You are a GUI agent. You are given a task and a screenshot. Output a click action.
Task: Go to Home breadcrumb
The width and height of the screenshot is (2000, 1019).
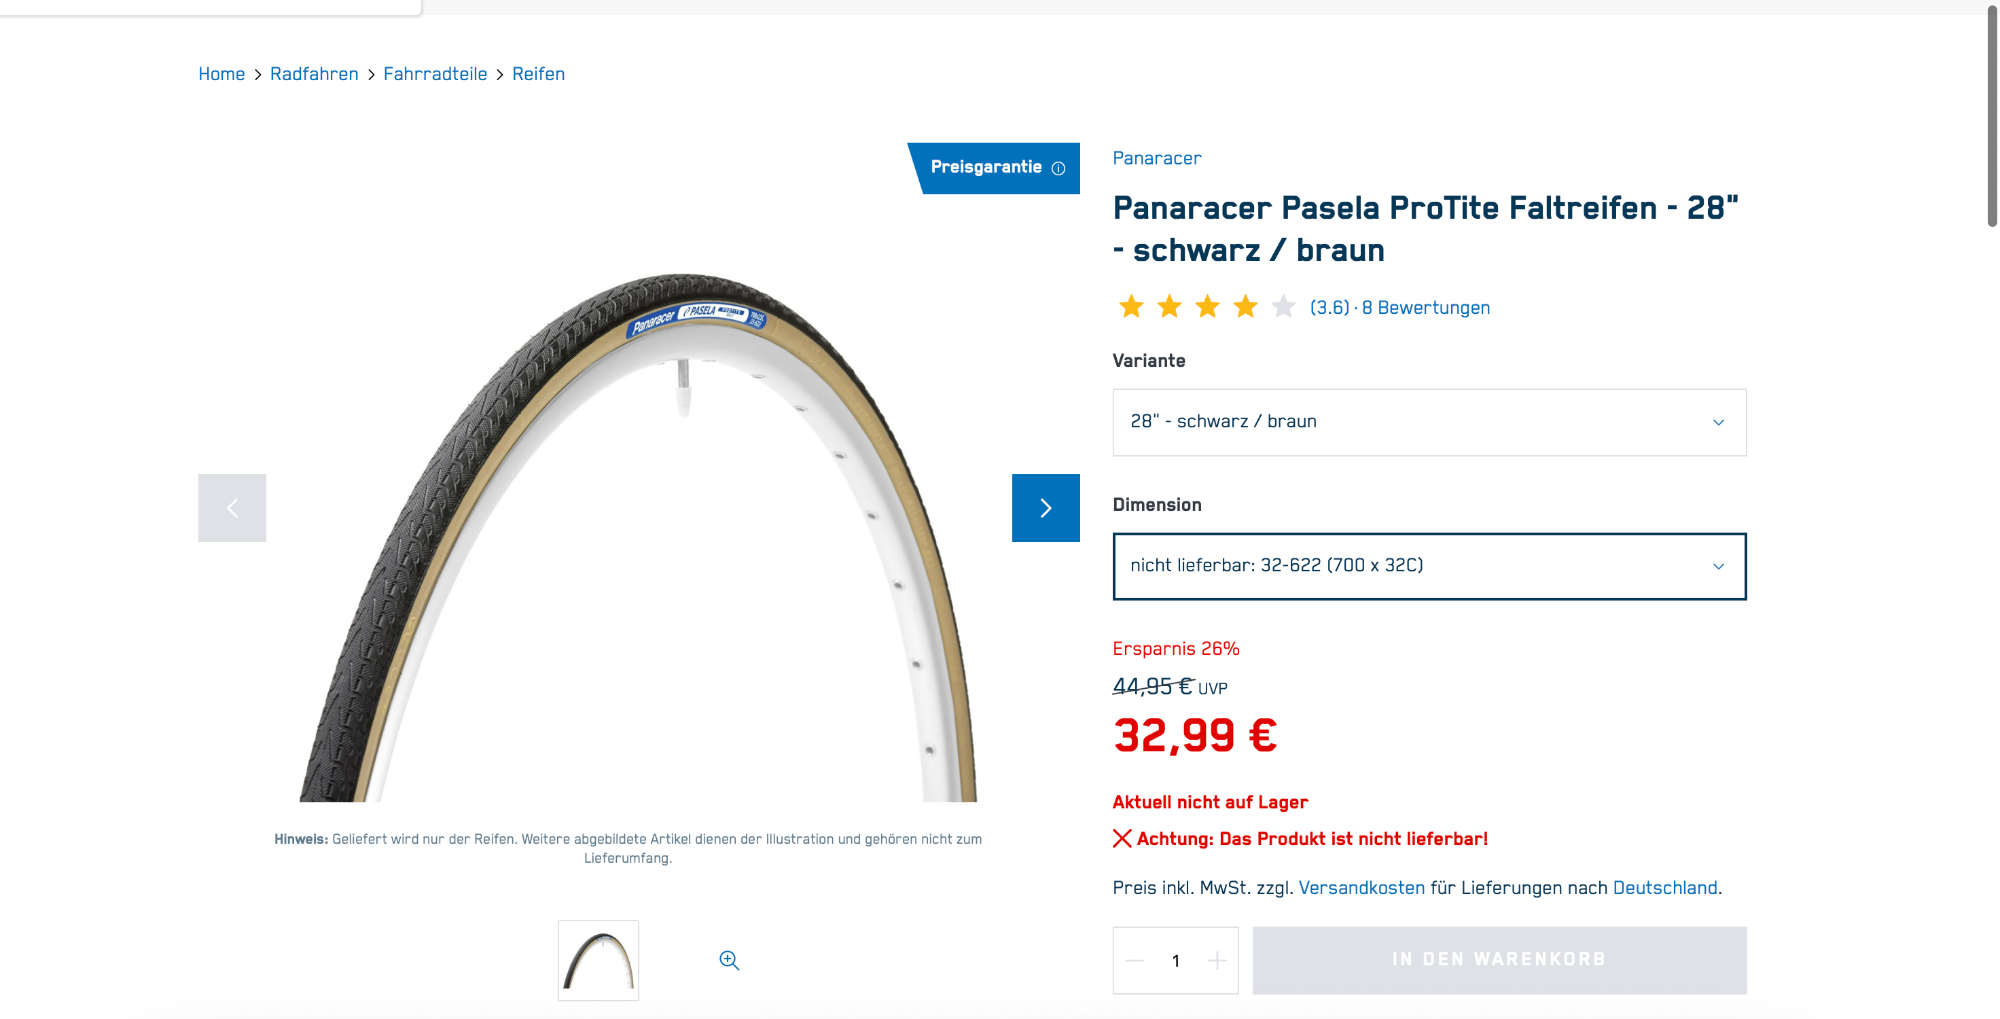[x=221, y=74]
